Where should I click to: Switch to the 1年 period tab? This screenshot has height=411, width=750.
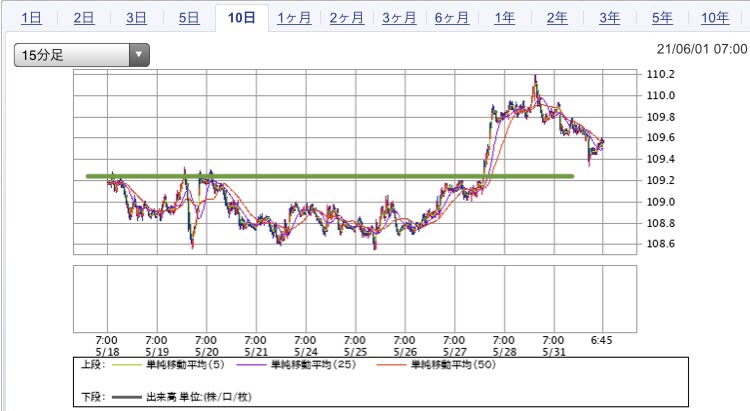point(505,18)
